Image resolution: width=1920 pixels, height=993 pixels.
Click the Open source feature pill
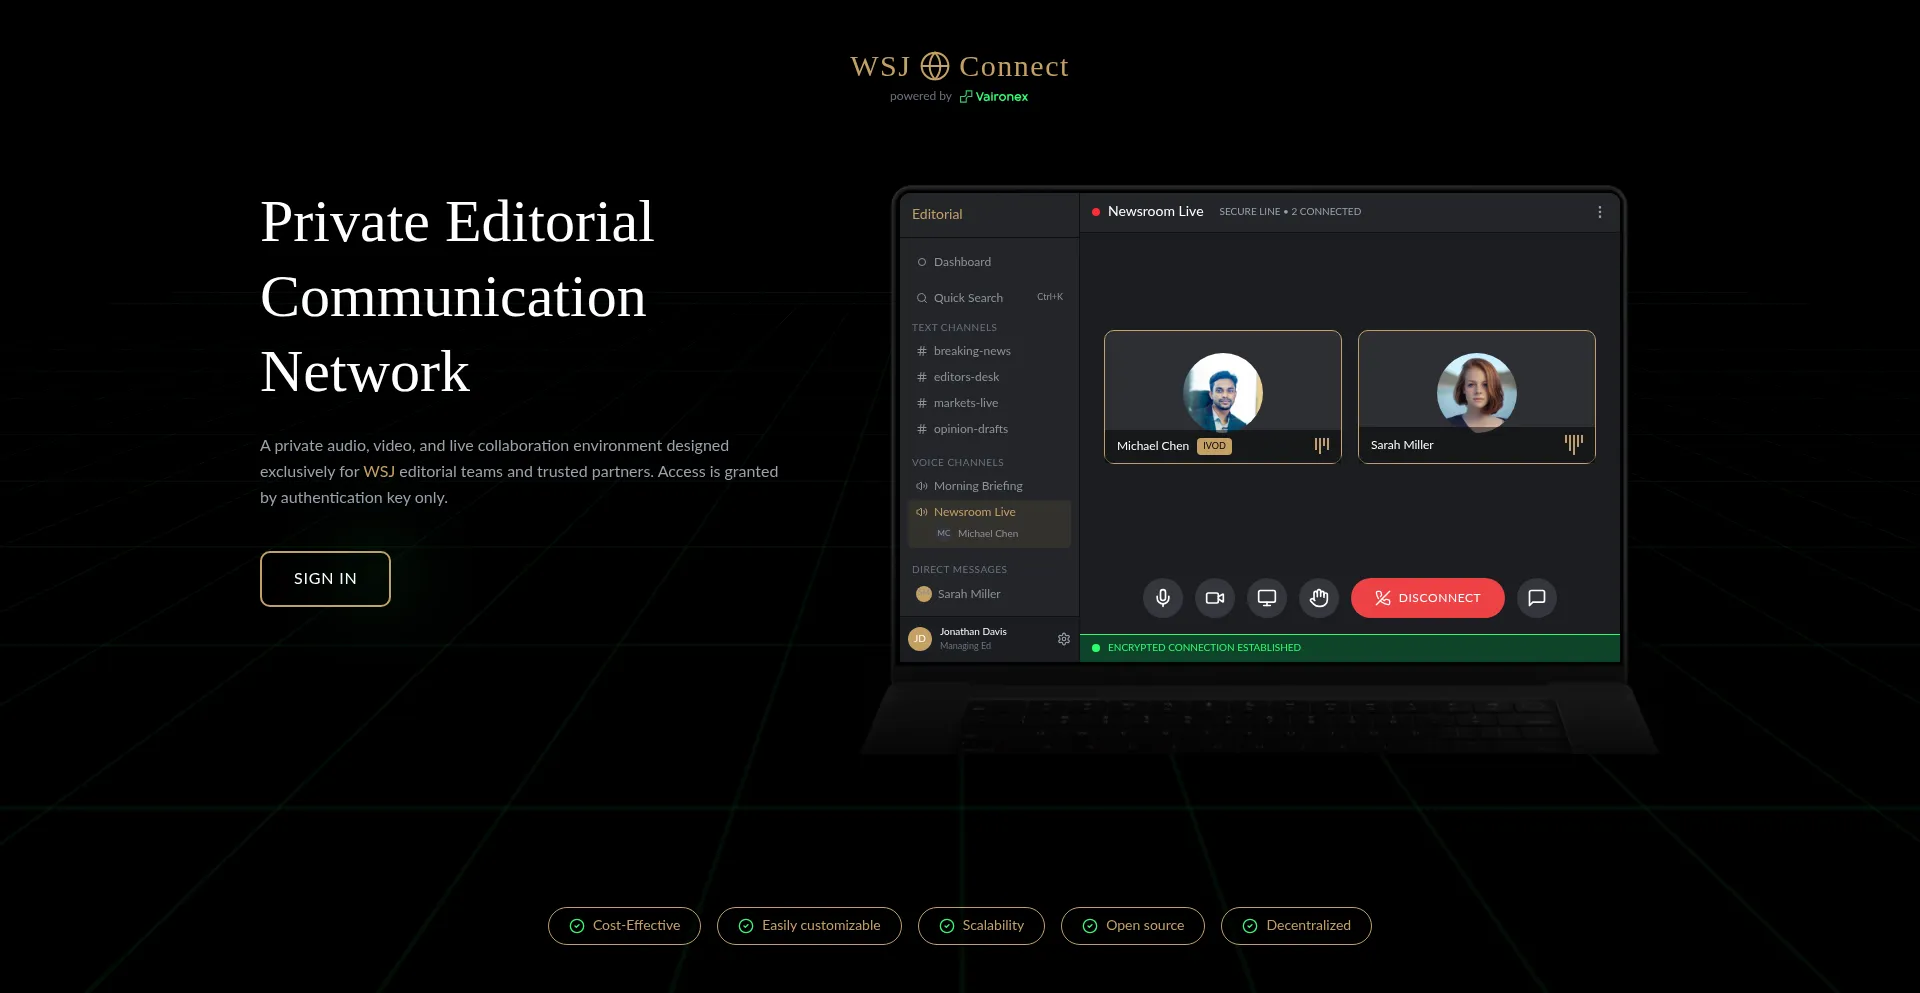point(1132,926)
